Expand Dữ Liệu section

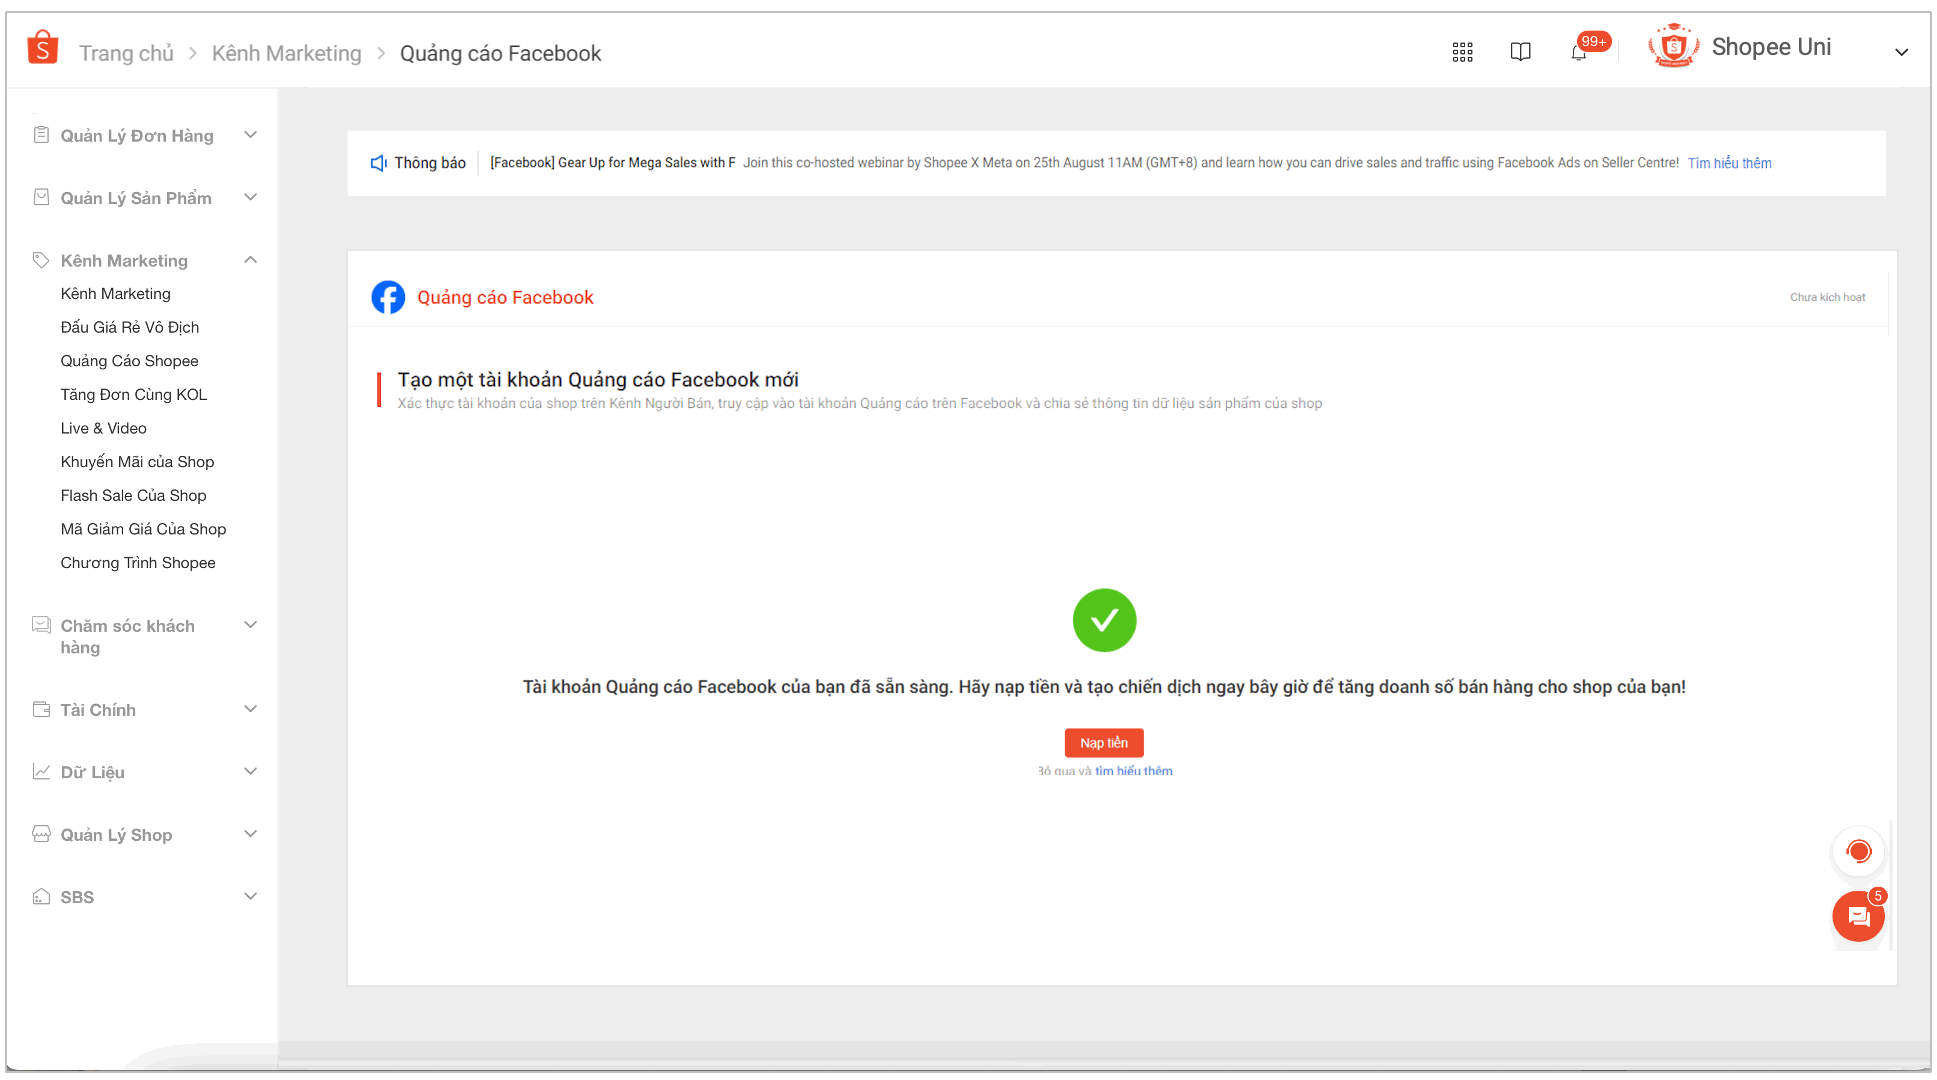250,771
